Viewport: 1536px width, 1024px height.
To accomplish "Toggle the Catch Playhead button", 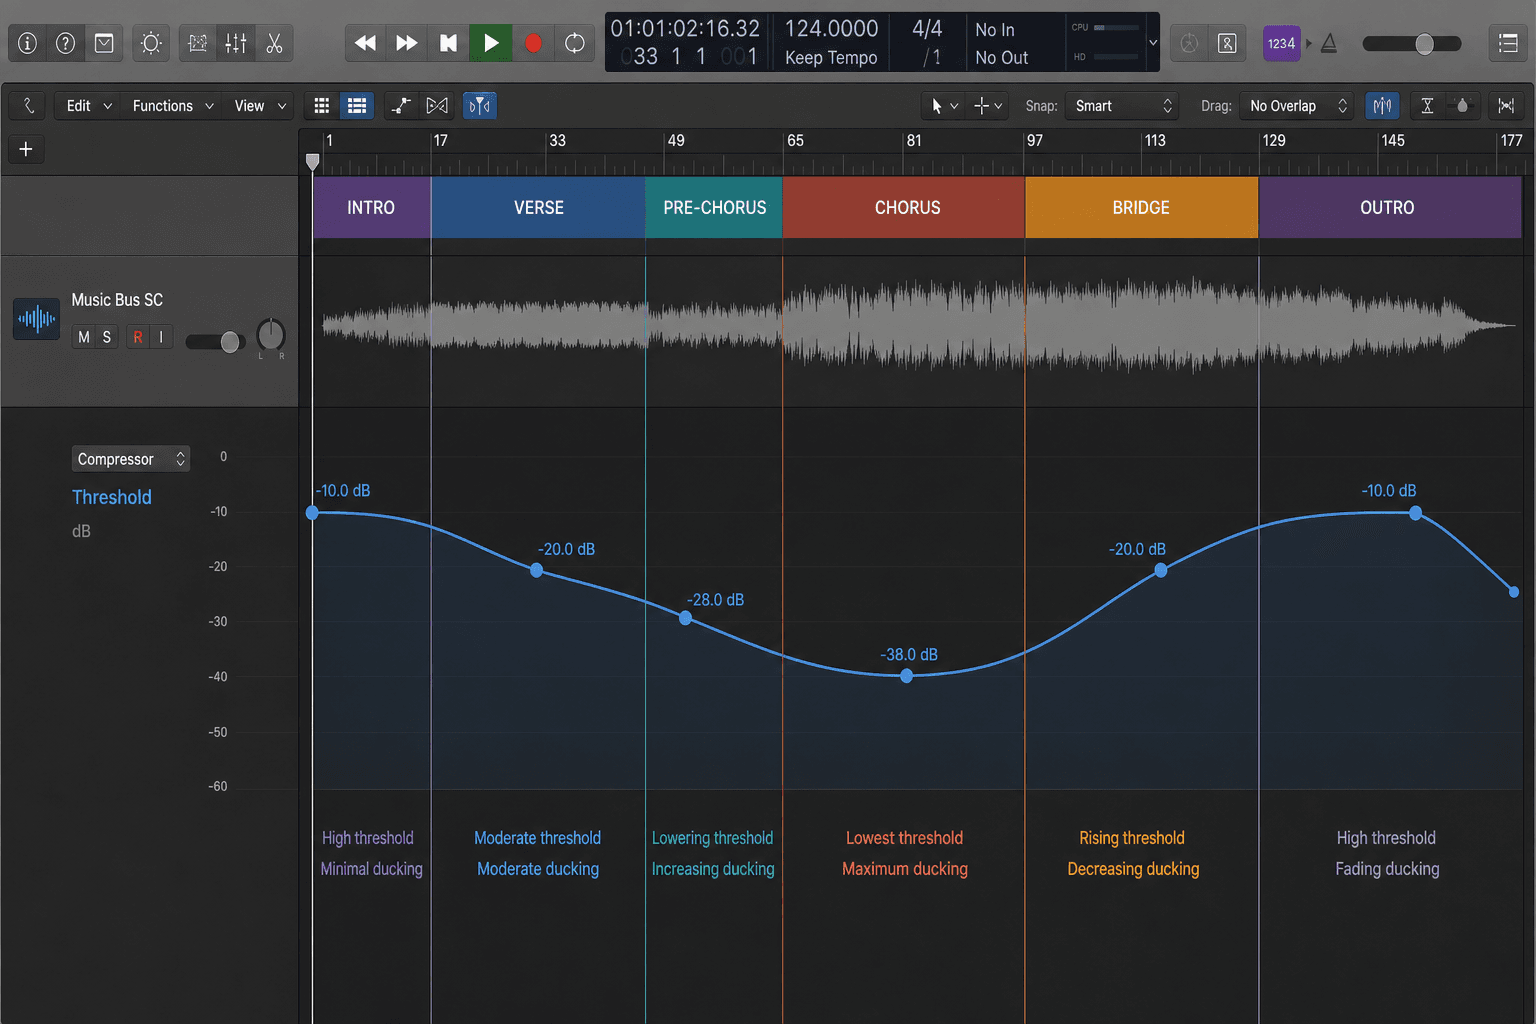I will pos(479,106).
